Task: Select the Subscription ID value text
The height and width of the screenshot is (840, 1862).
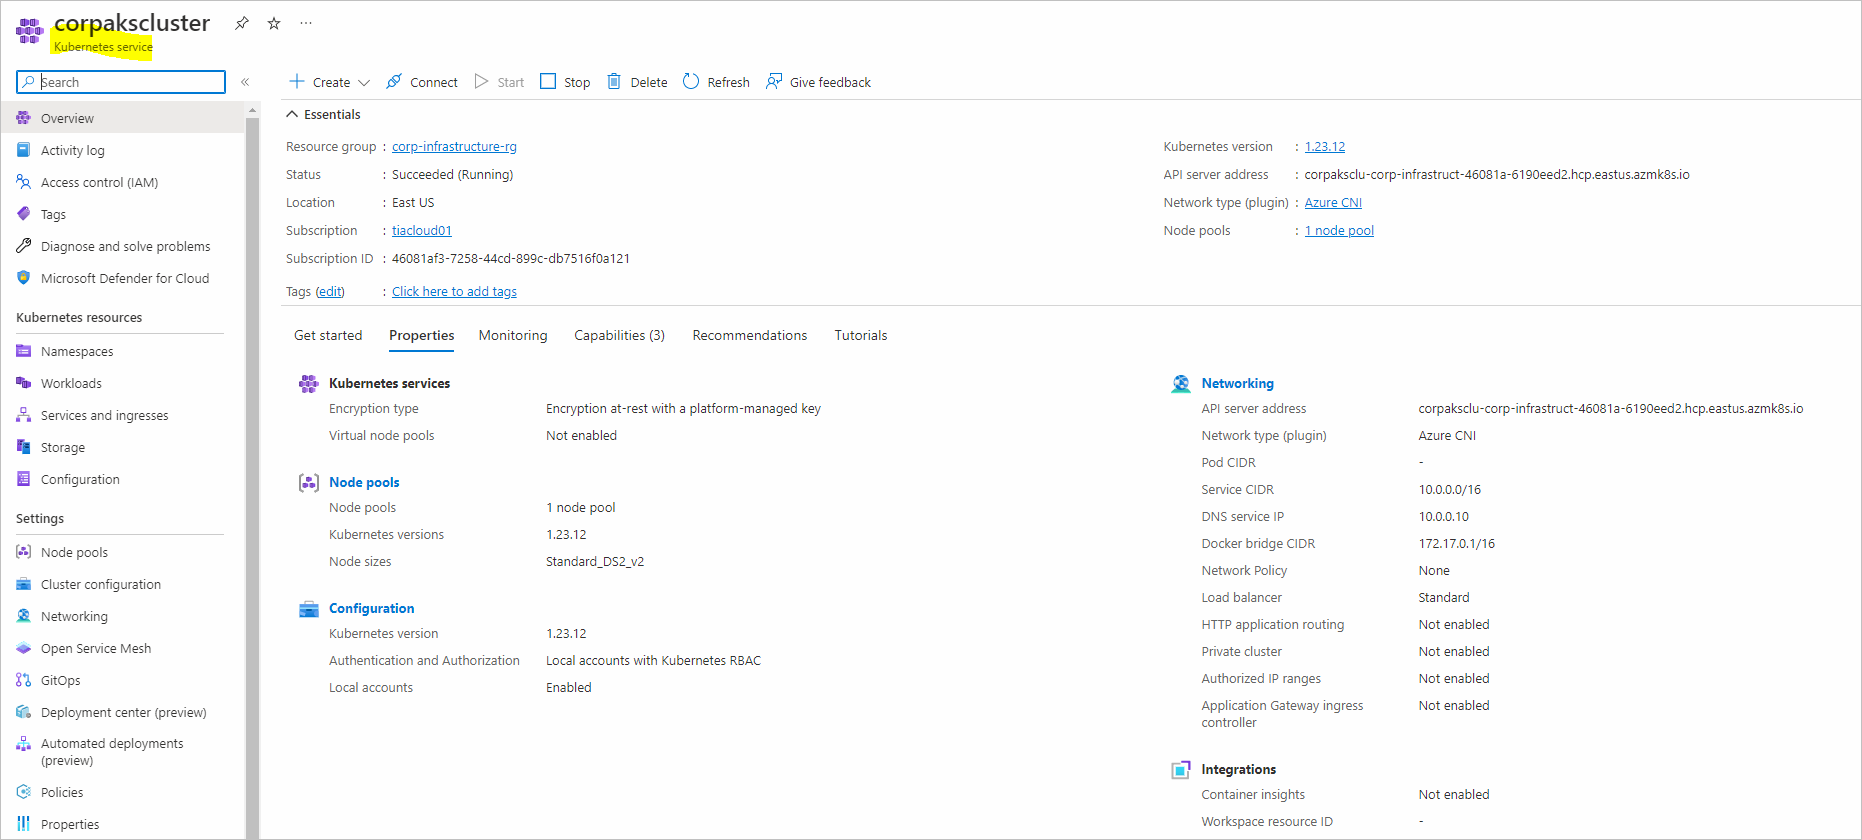Action: pyautogui.click(x=511, y=258)
